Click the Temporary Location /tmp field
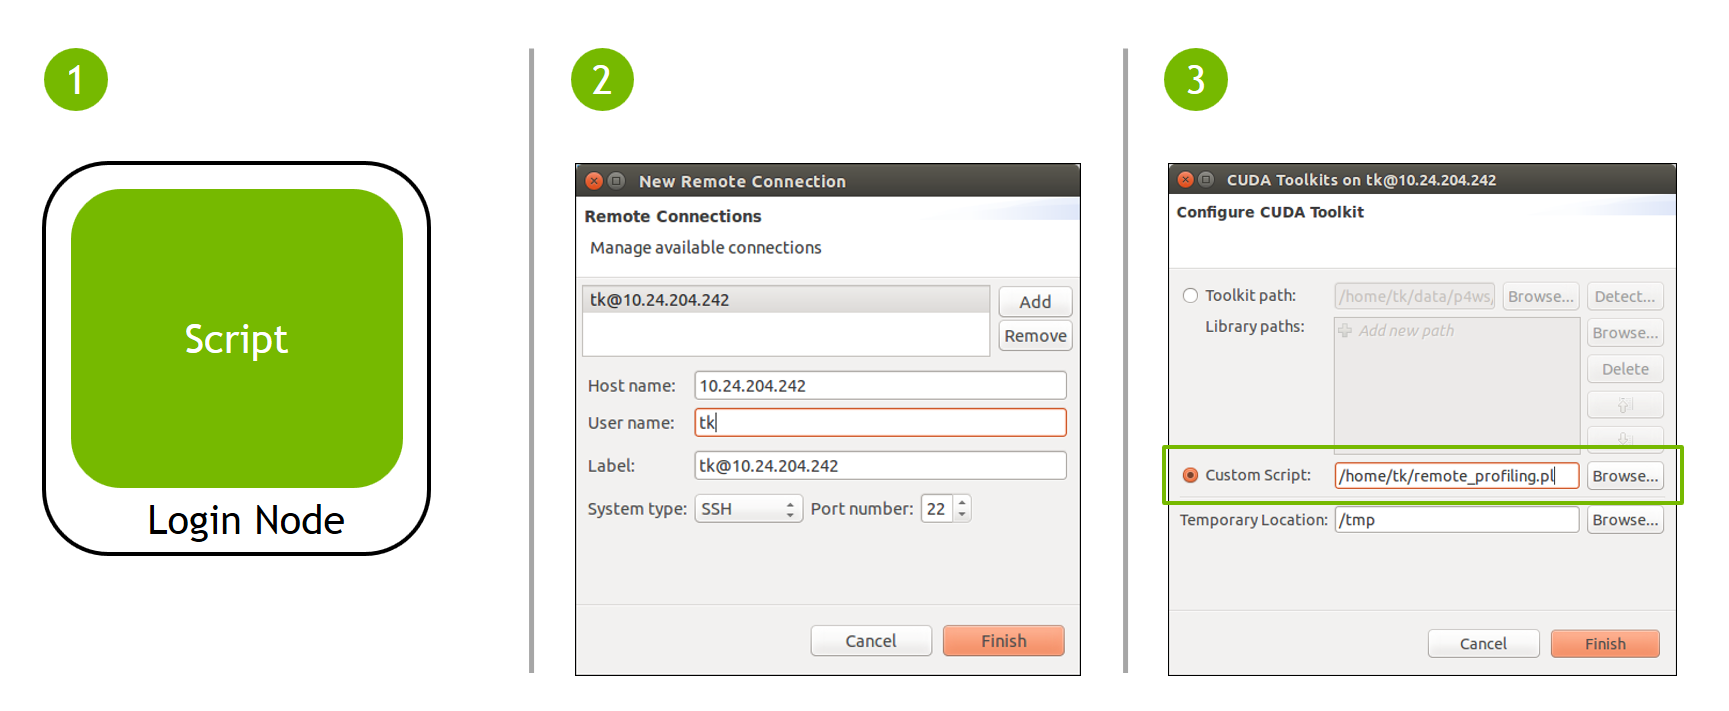1729x711 pixels. [x=1456, y=520]
